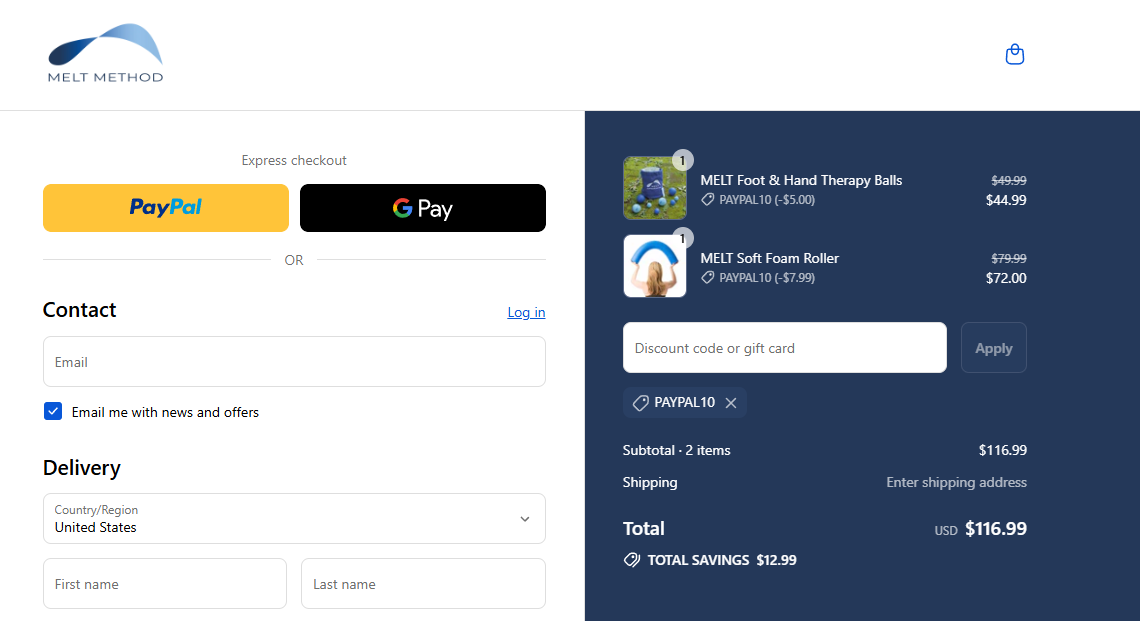Click the MELT Foot & Hand Therapy Balls title
1140x621 pixels.
point(801,180)
